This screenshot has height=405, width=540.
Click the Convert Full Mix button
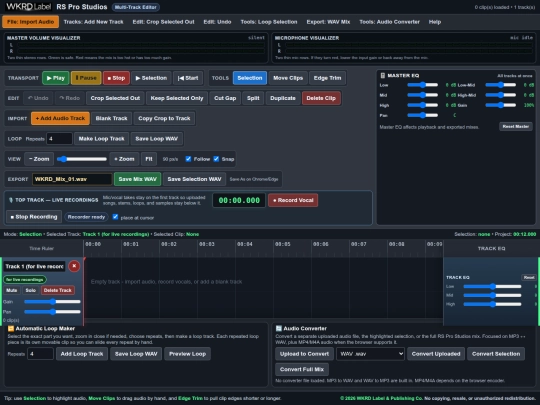(302, 369)
